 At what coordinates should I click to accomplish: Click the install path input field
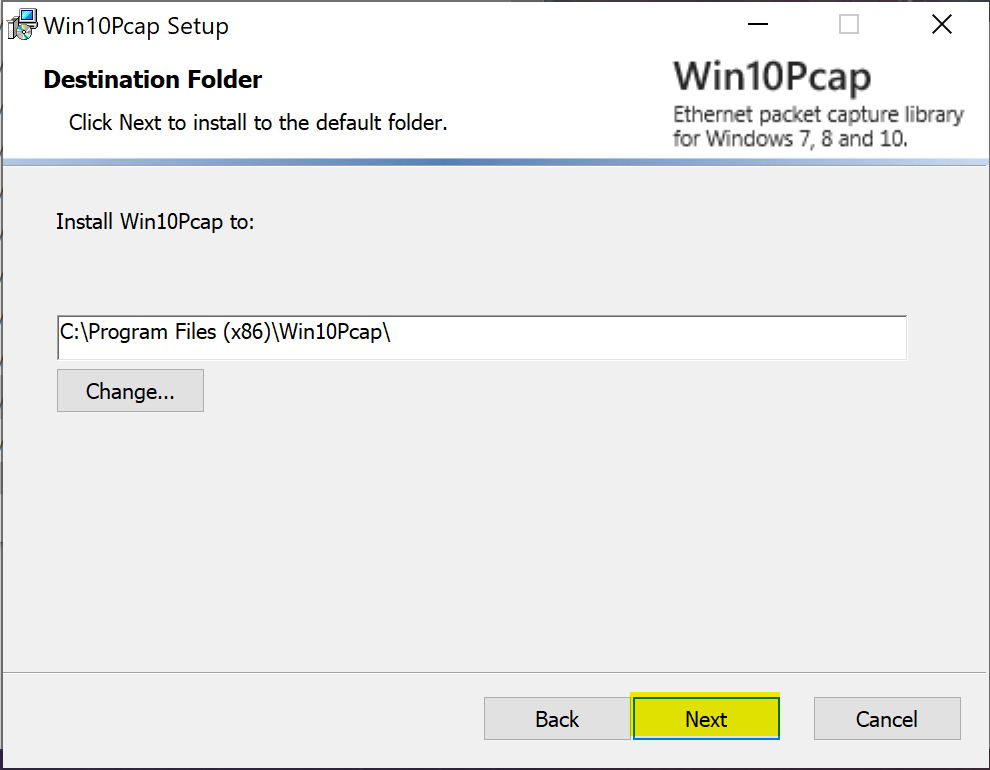point(482,337)
